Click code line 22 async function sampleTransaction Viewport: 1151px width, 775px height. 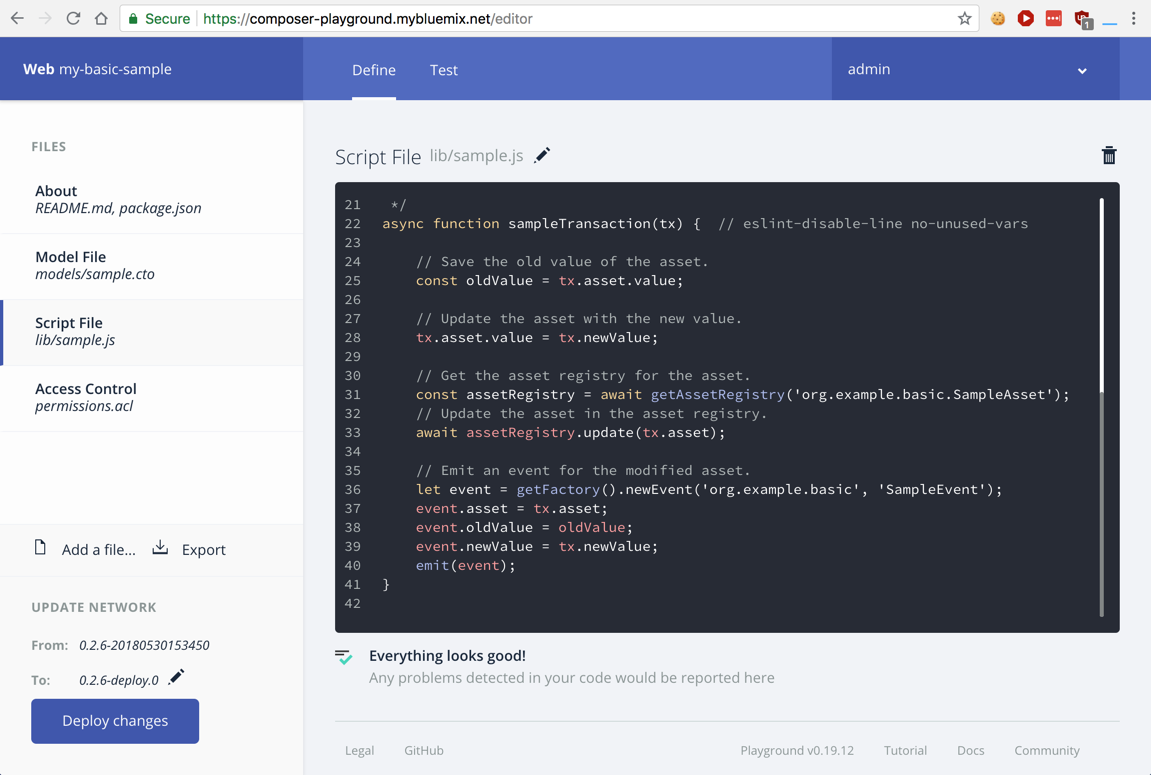705,223
